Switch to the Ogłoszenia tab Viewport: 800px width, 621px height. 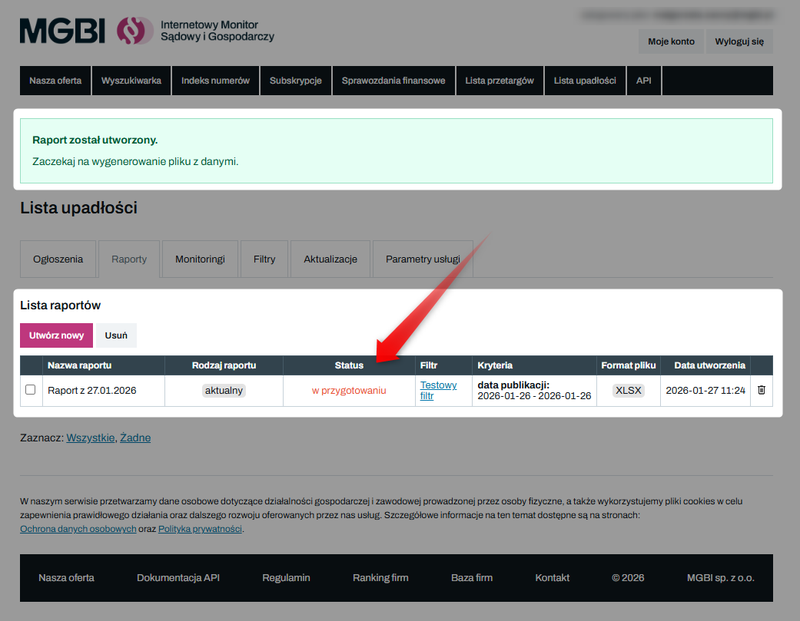click(x=58, y=259)
